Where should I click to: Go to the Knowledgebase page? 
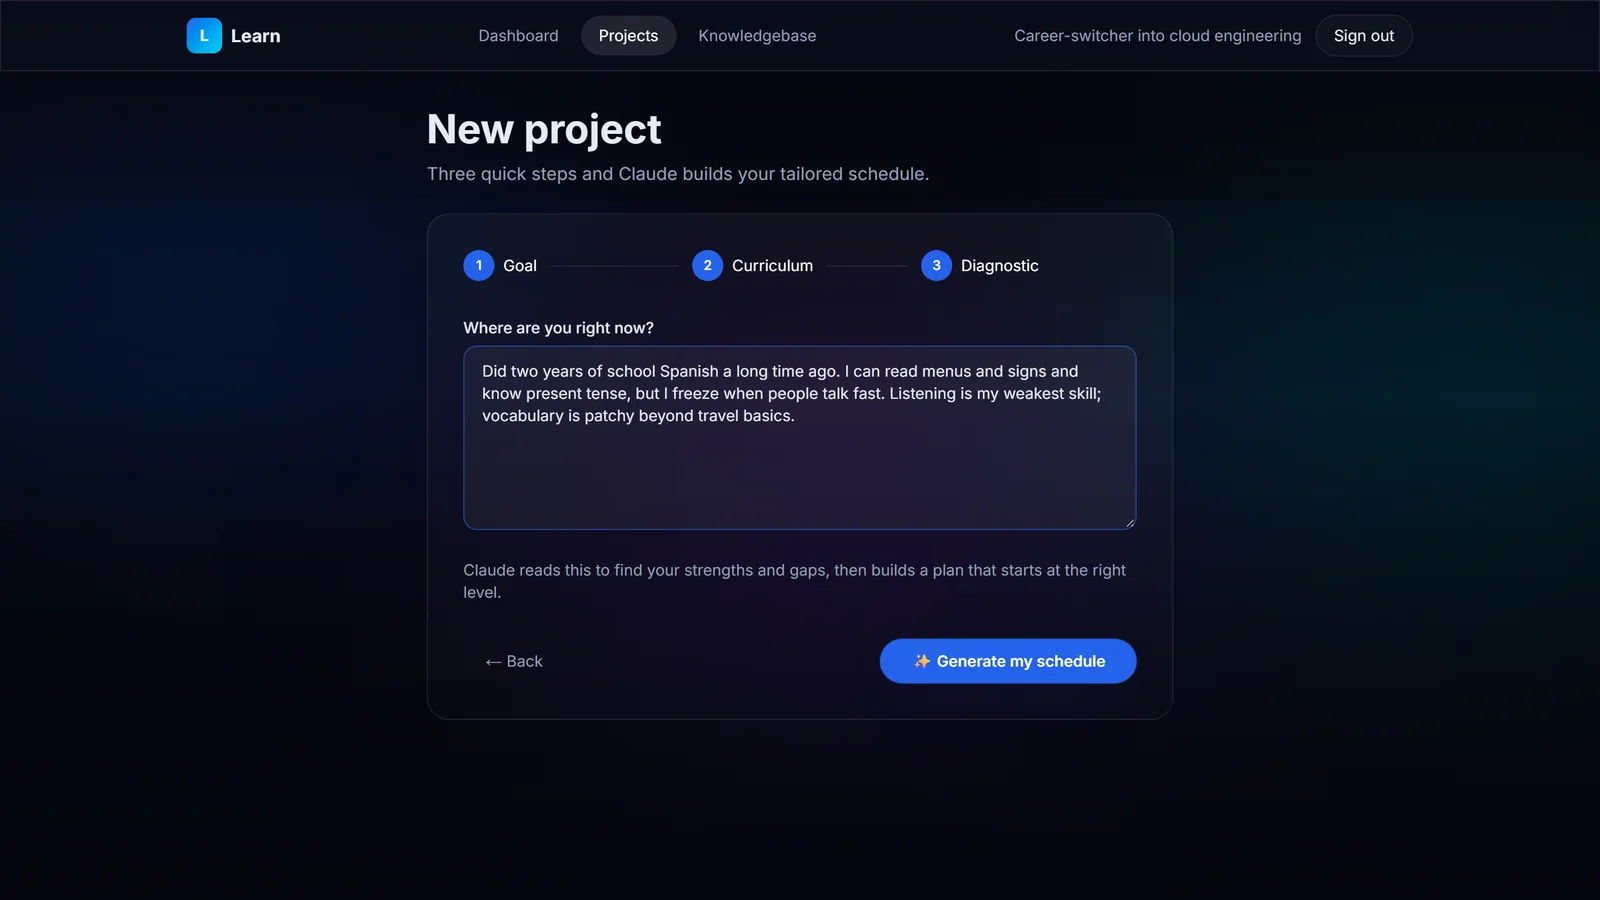tap(757, 36)
